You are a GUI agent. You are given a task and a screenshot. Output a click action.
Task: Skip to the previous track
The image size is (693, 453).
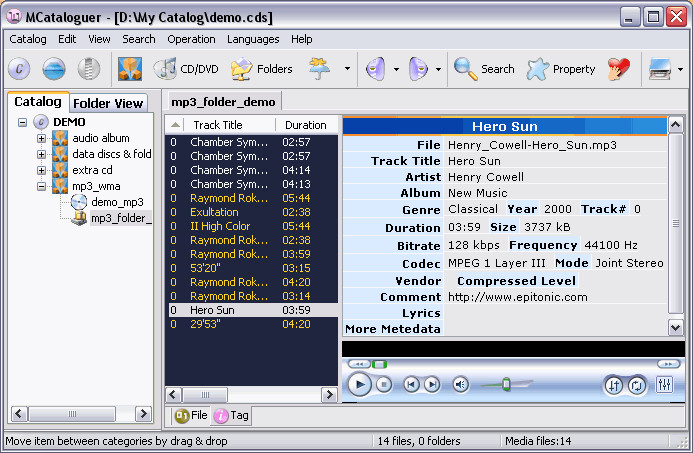click(x=411, y=385)
